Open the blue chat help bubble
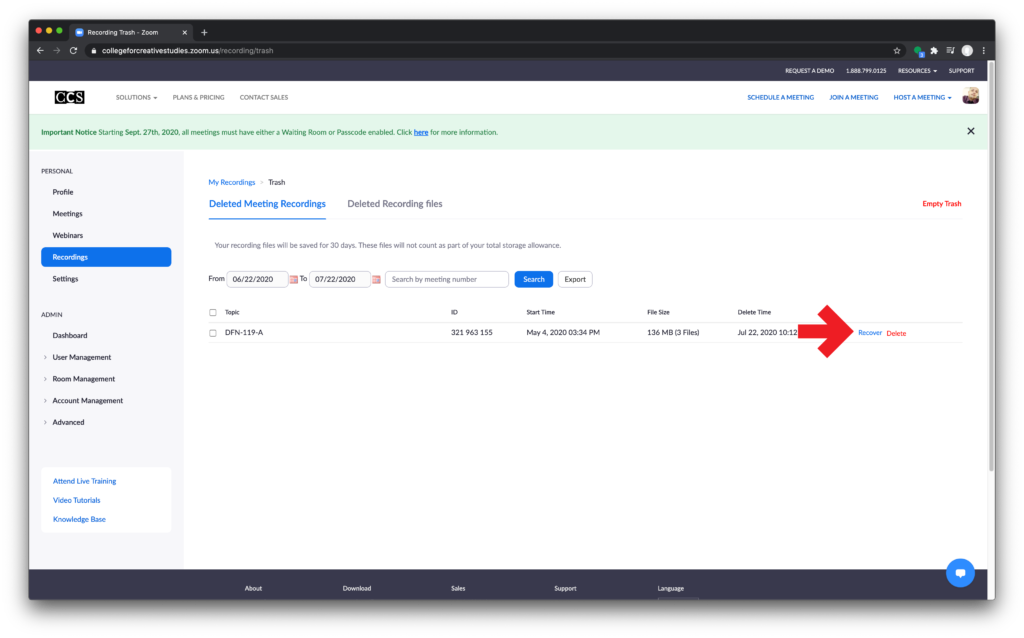Image resolution: width=1024 pixels, height=638 pixels. [x=960, y=573]
